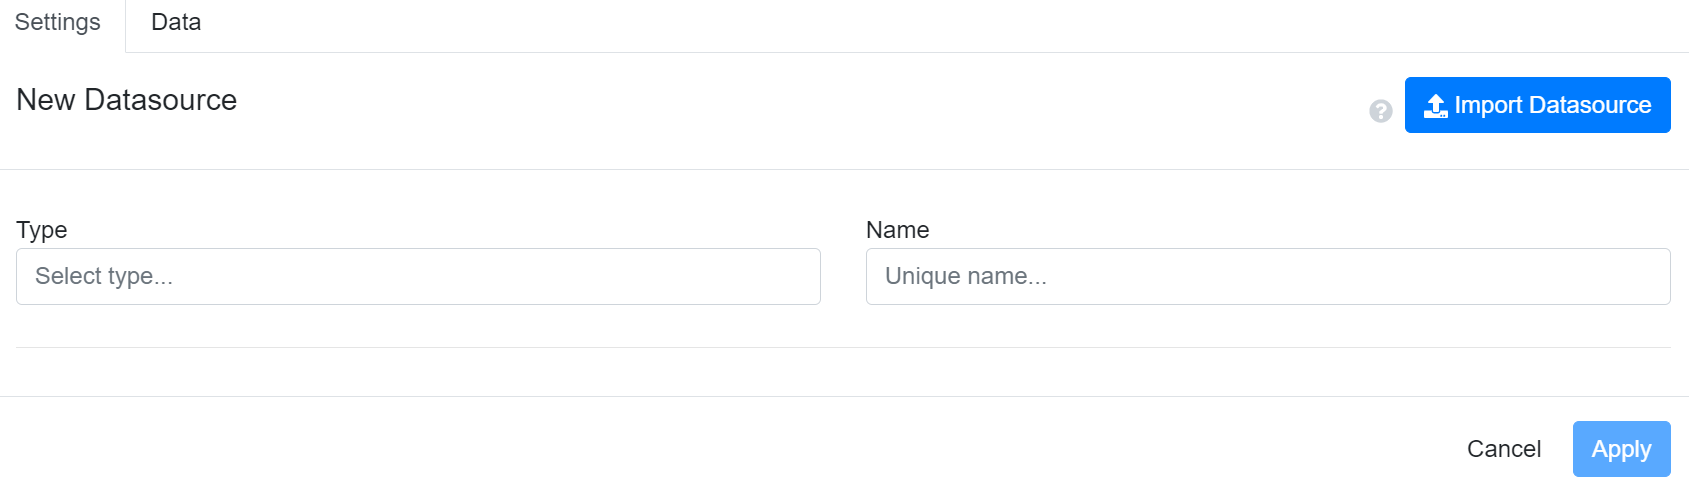
Task: Open the Type selection dropdown
Action: [418, 277]
